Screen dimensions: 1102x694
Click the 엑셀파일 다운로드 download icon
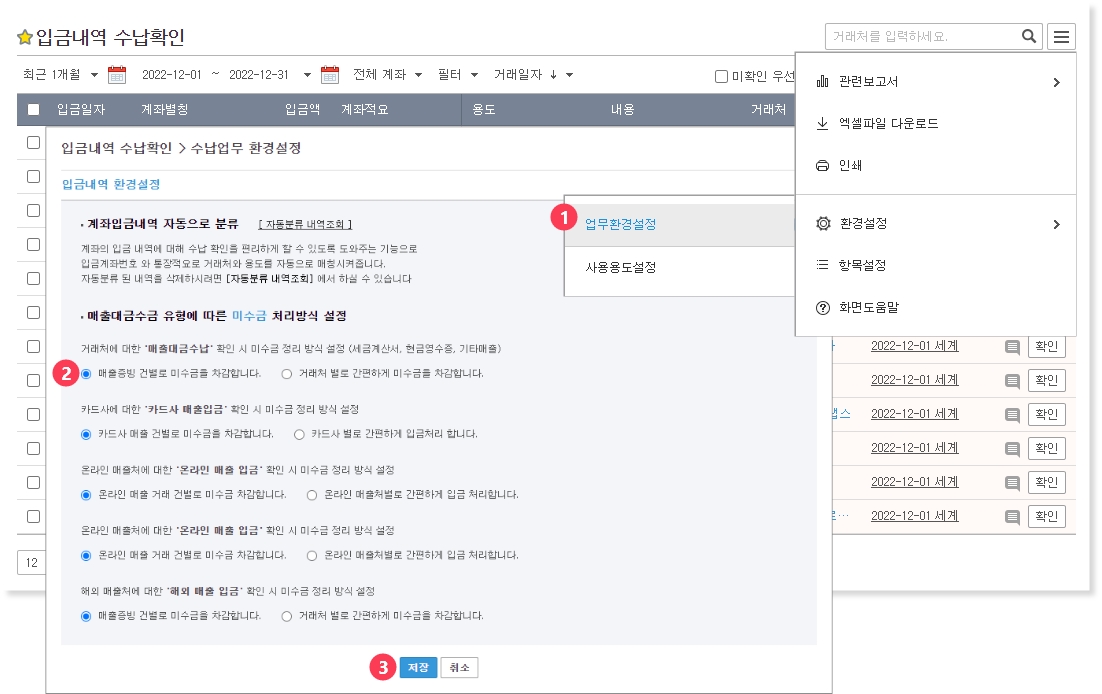822,124
